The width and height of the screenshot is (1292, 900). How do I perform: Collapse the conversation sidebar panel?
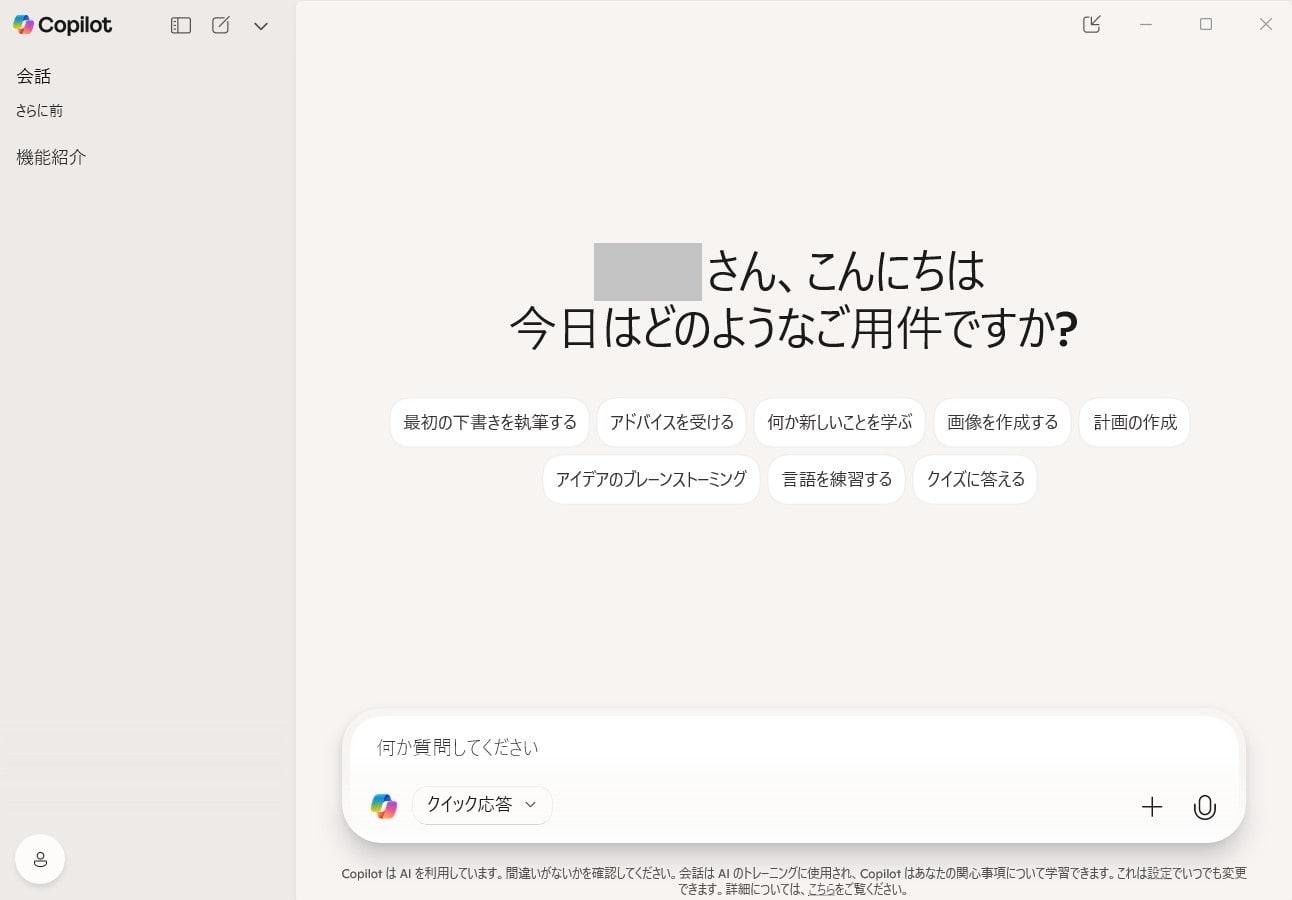point(181,25)
